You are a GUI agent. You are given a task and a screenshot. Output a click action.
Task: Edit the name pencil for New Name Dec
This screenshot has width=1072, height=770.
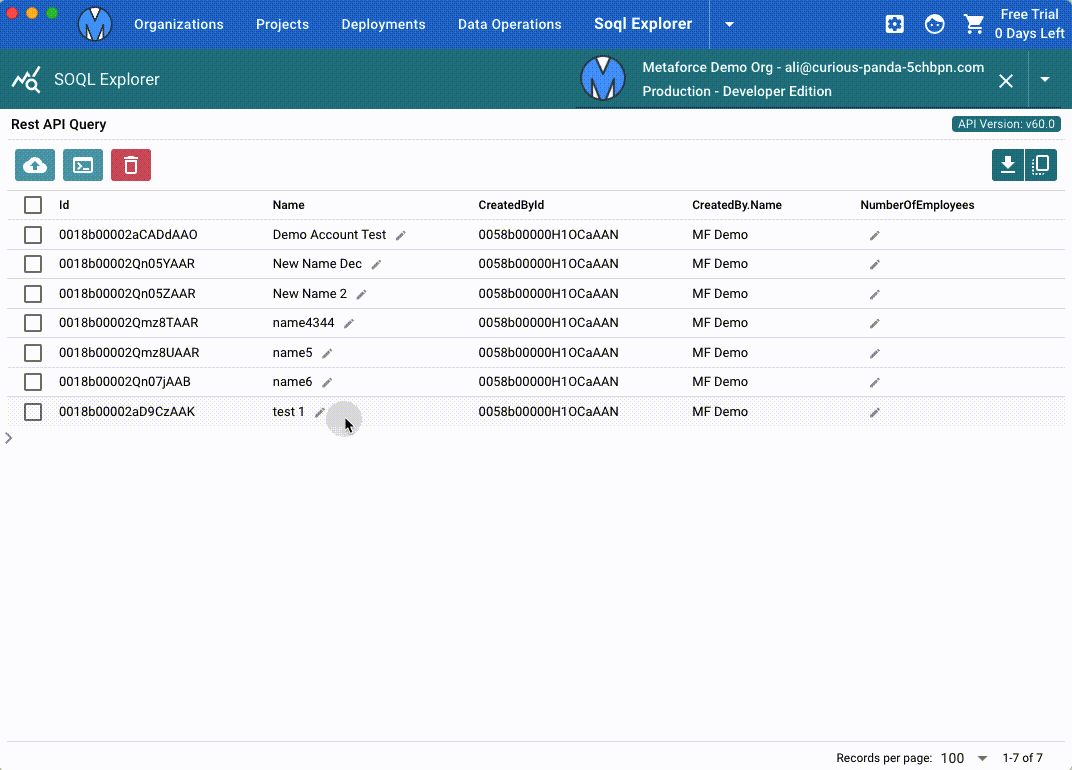click(x=376, y=264)
